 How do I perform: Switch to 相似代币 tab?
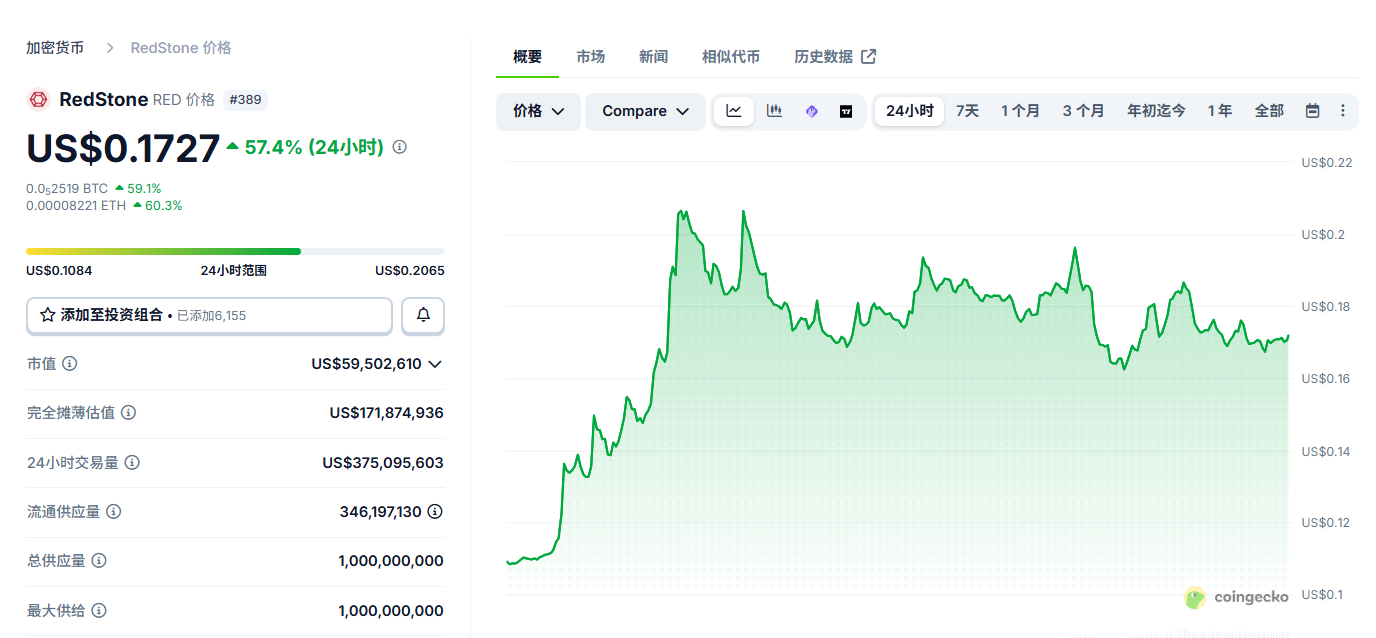point(731,57)
